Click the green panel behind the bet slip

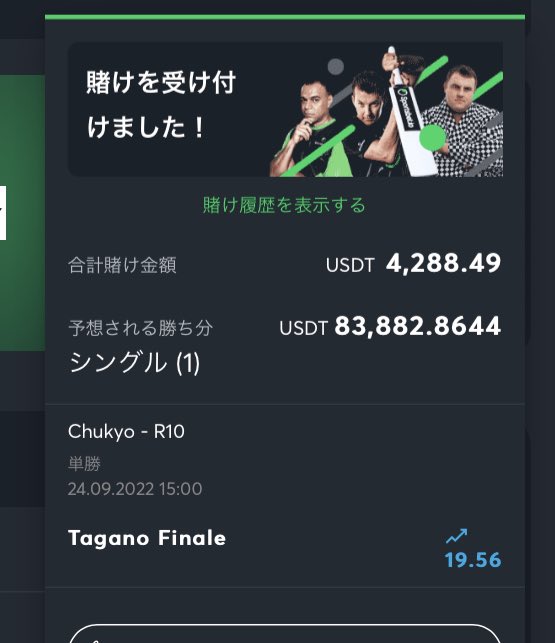click(22, 212)
